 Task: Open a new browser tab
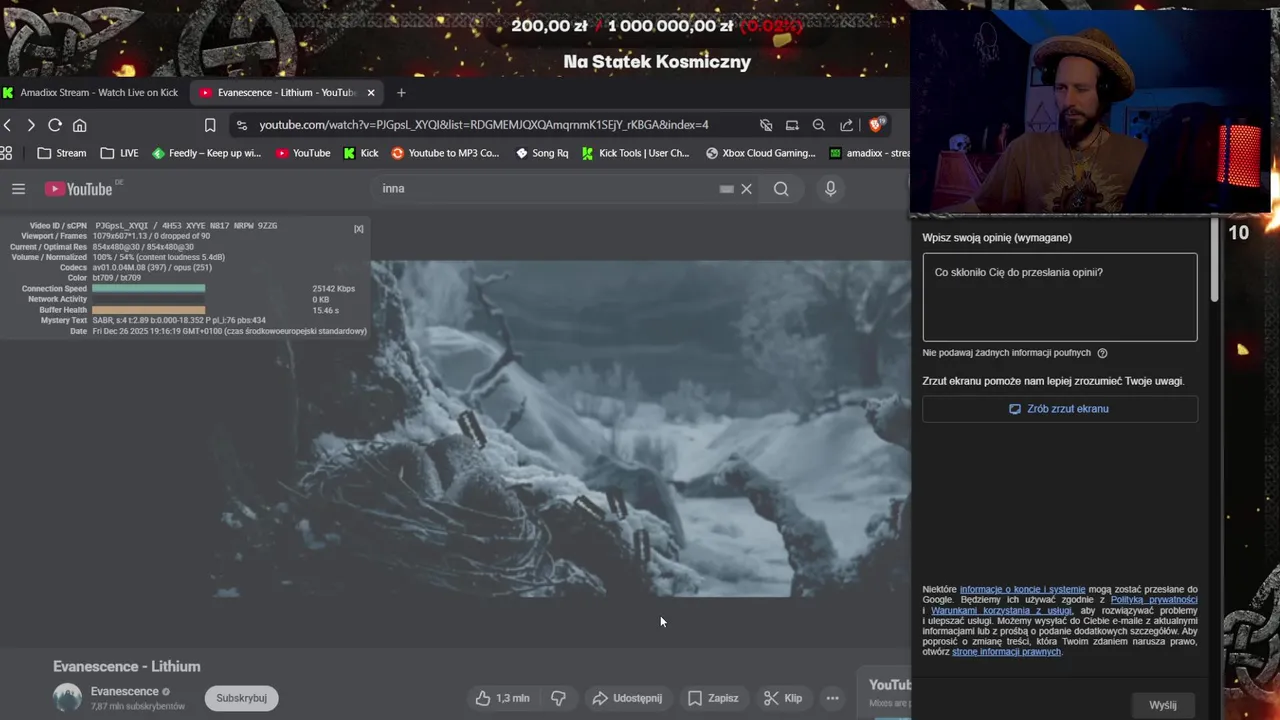(x=401, y=93)
